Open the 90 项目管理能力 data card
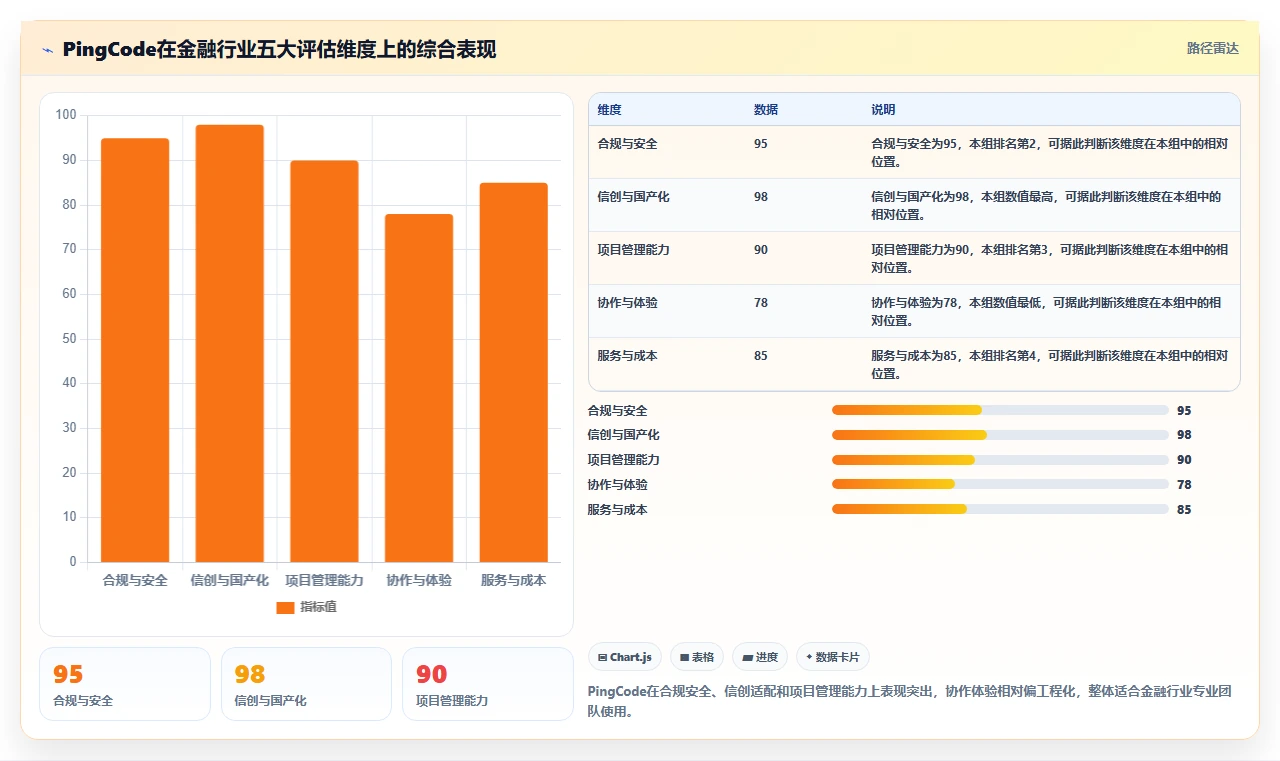The width and height of the screenshot is (1280, 761). pos(488,684)
